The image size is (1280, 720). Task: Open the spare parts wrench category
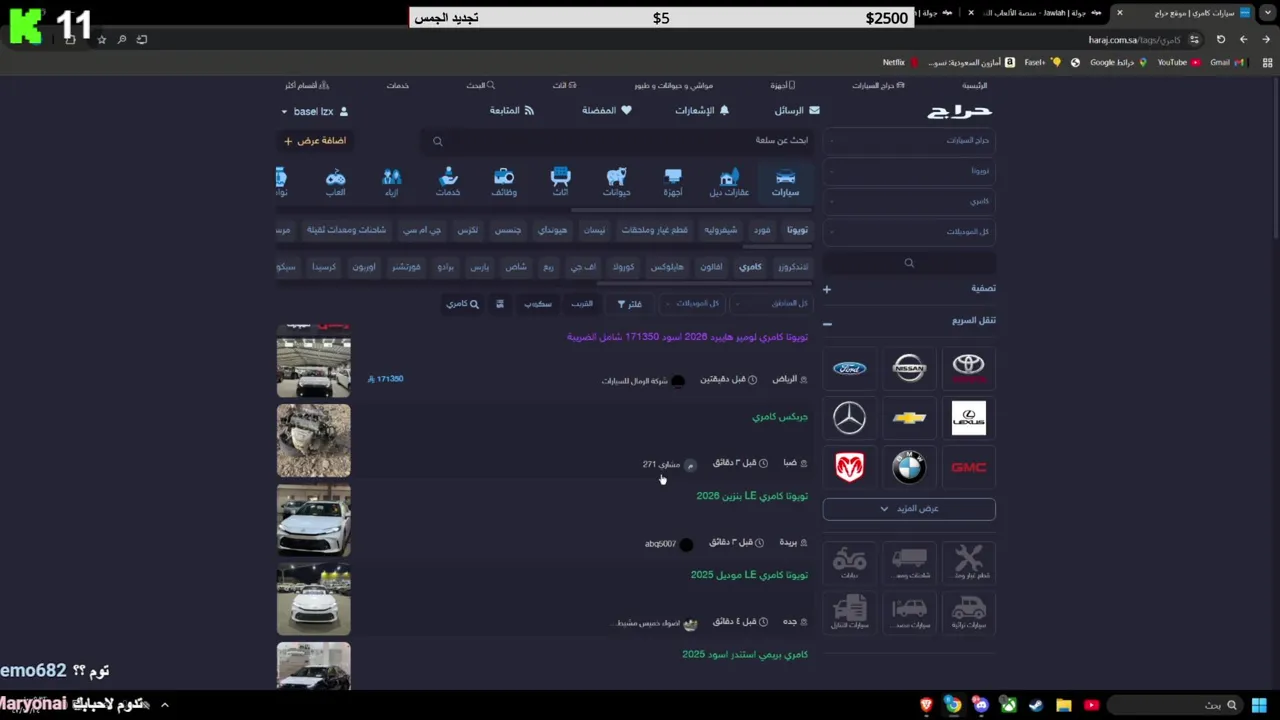(x=968, y=561)
